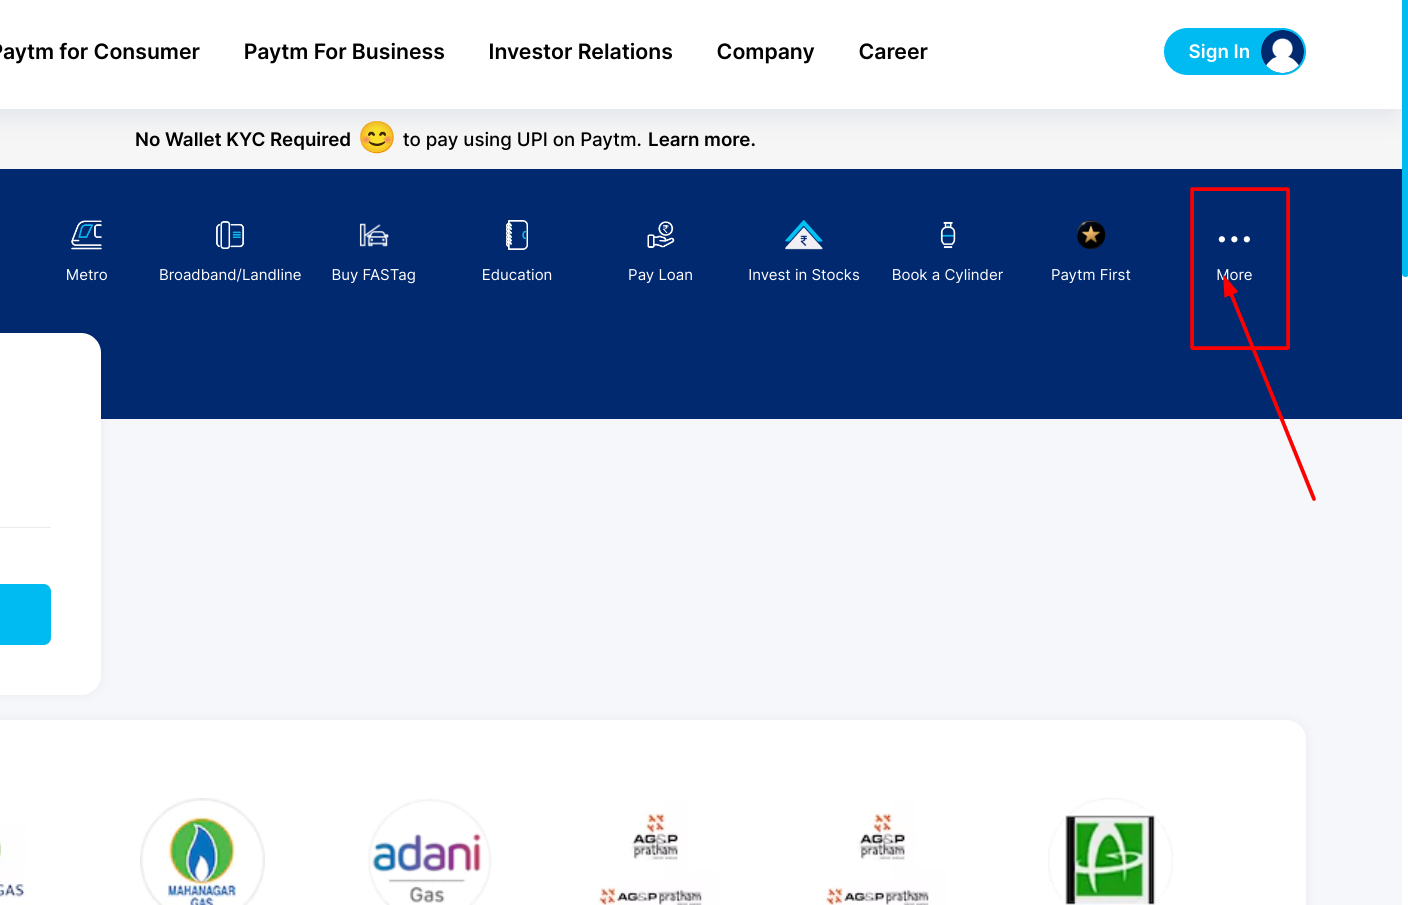Screen dimensions: 1408x905
Task: Open the Paytm First star icon
Action: point(1090,236)
